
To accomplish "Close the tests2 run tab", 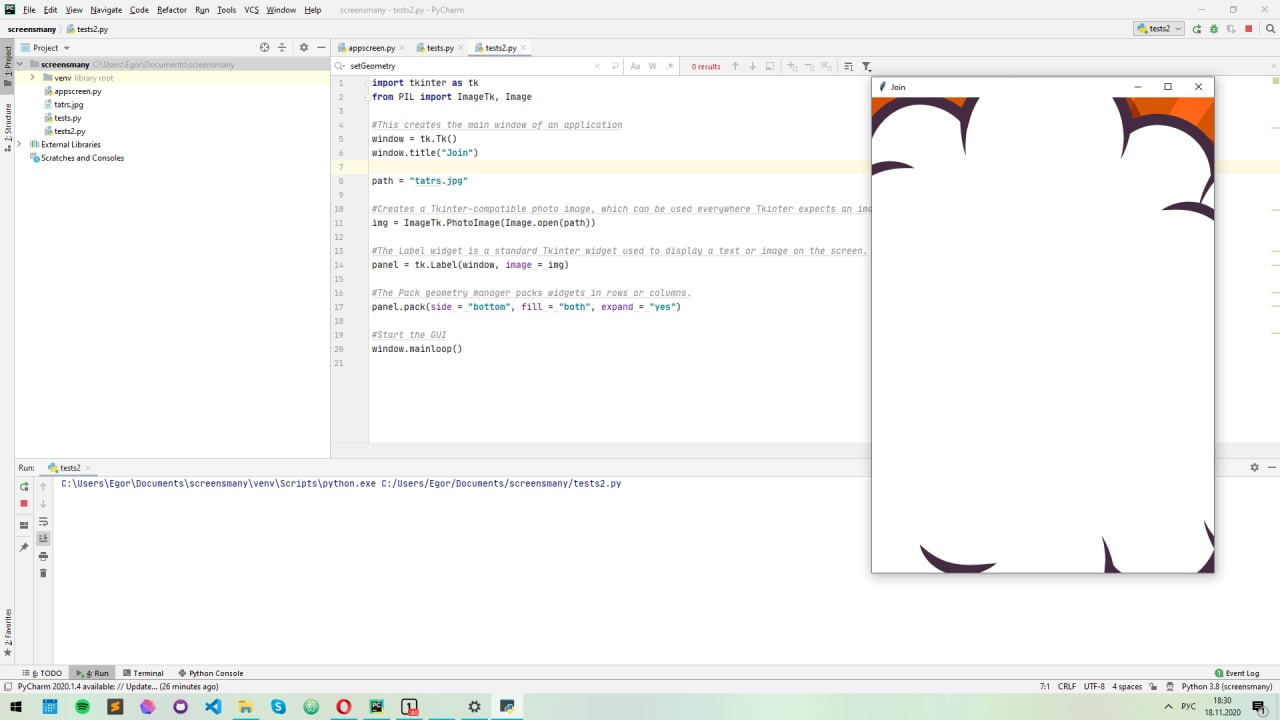I will point(89,467).
